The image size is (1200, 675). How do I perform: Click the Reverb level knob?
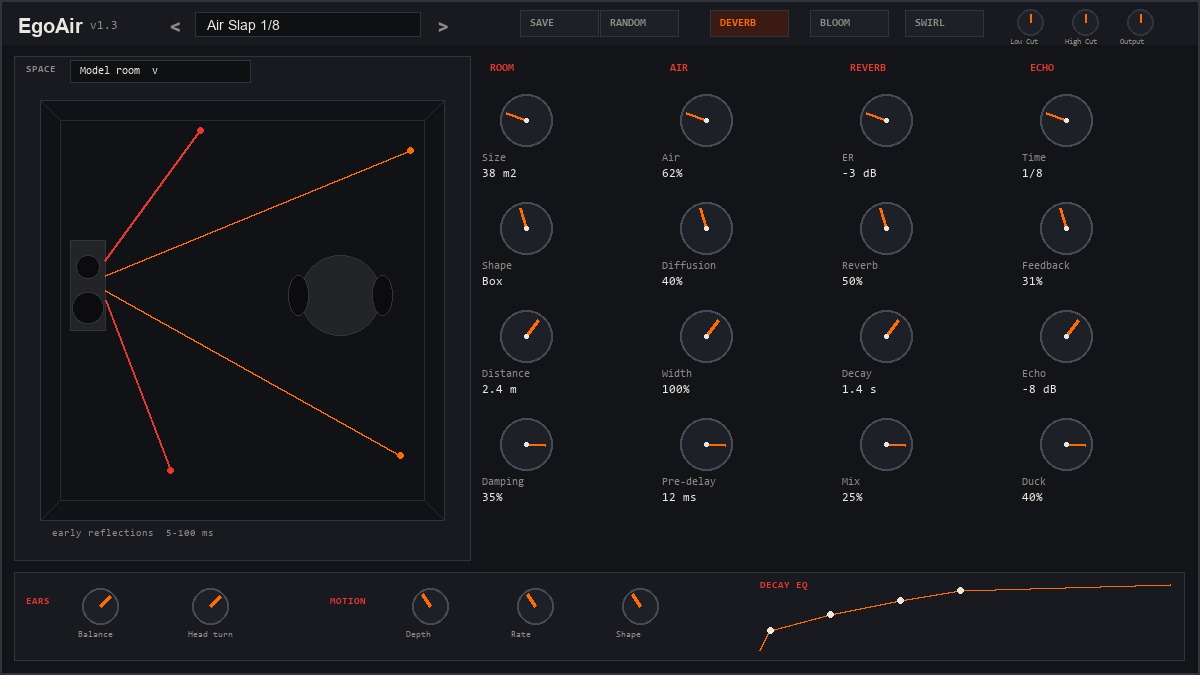click(x=886, y=228)
